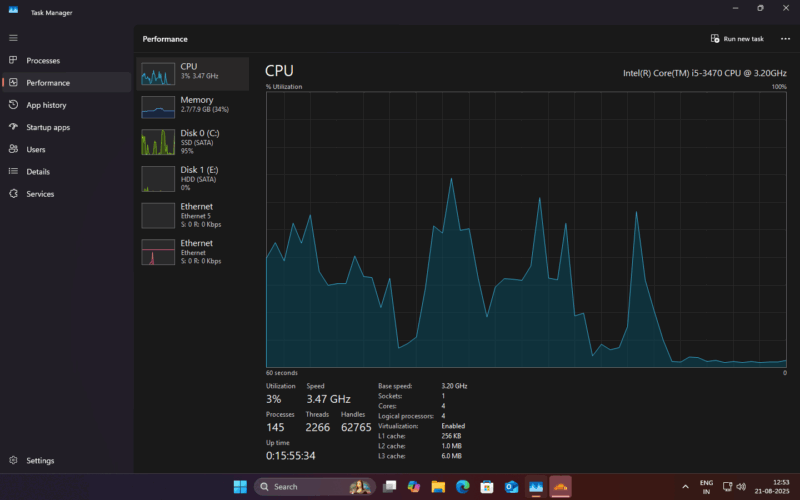
Task: Click the Settings gear icon
Action: click(x=13, y=460)
